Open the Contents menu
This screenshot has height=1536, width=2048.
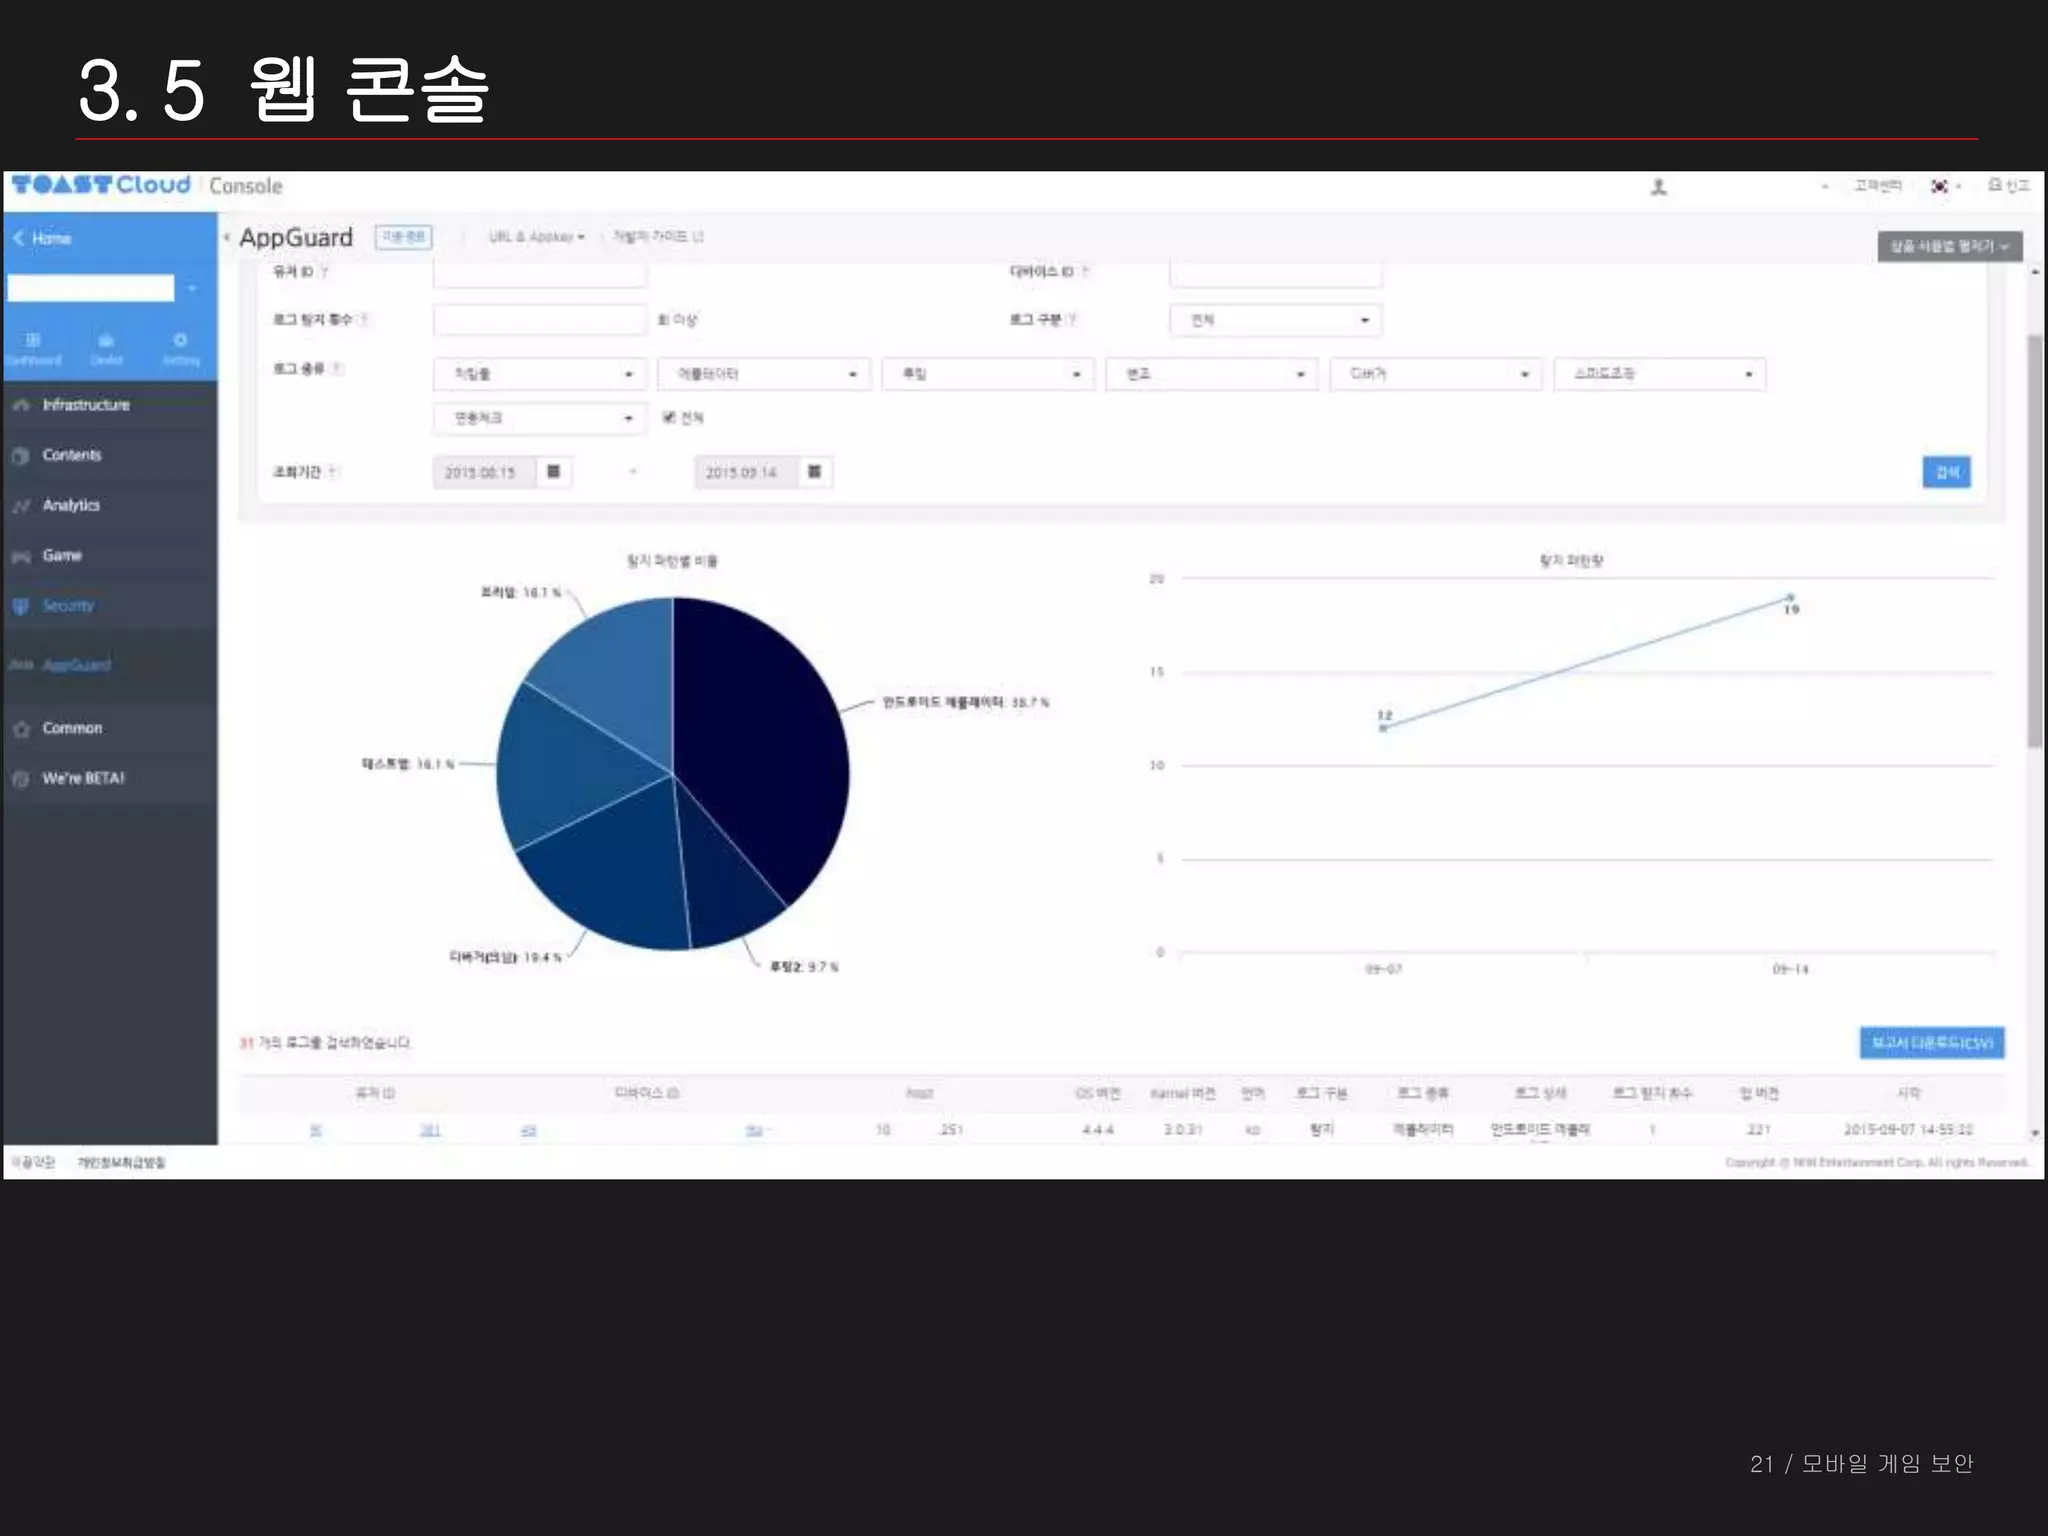pyautogui.click(x=72, y=455)
